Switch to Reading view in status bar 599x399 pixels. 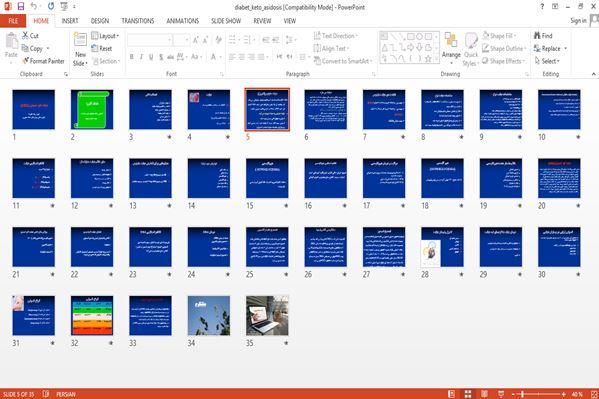point(484,394)
